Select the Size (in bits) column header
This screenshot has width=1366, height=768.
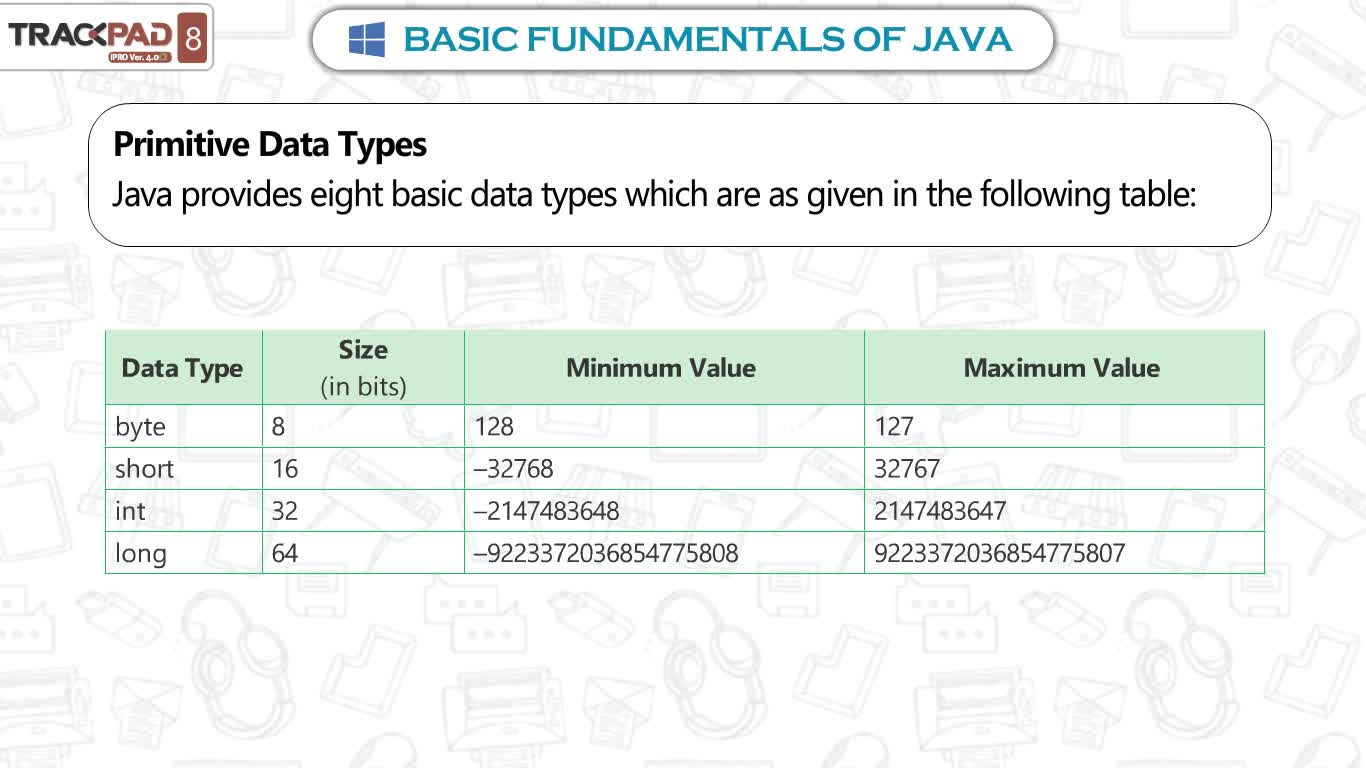(x=363, y=368)
